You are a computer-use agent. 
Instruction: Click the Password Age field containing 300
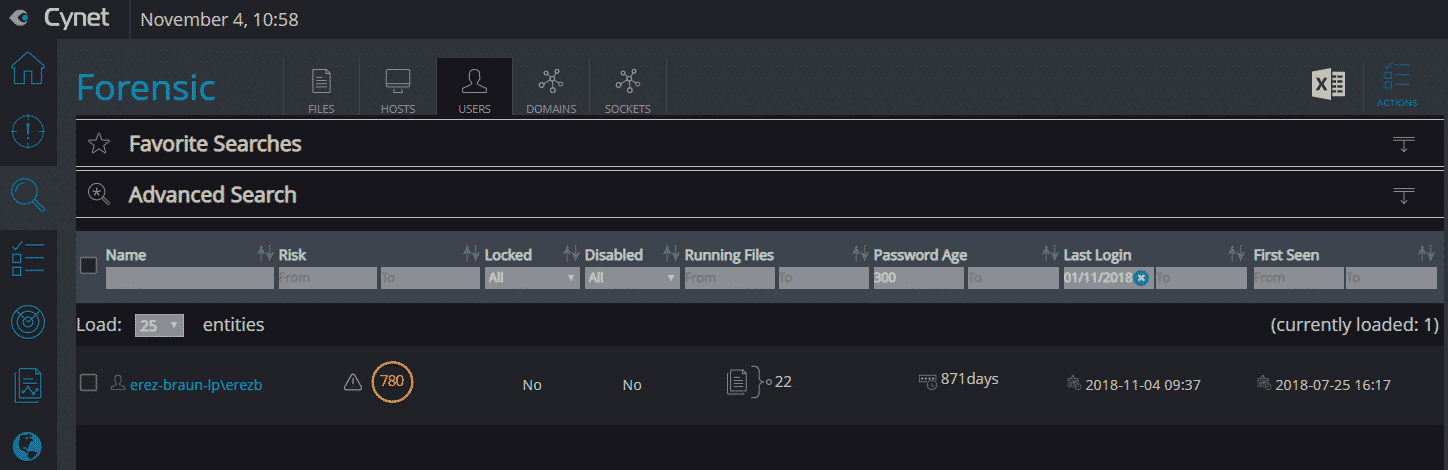[x=917, y=278]
